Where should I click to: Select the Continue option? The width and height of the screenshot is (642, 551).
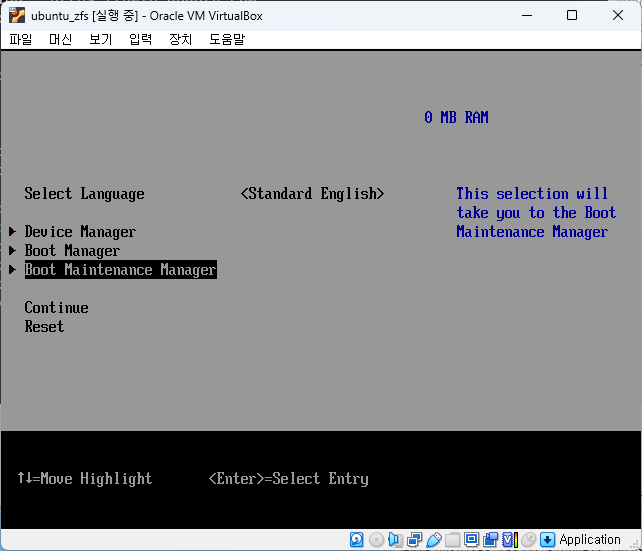pos(56,308)
